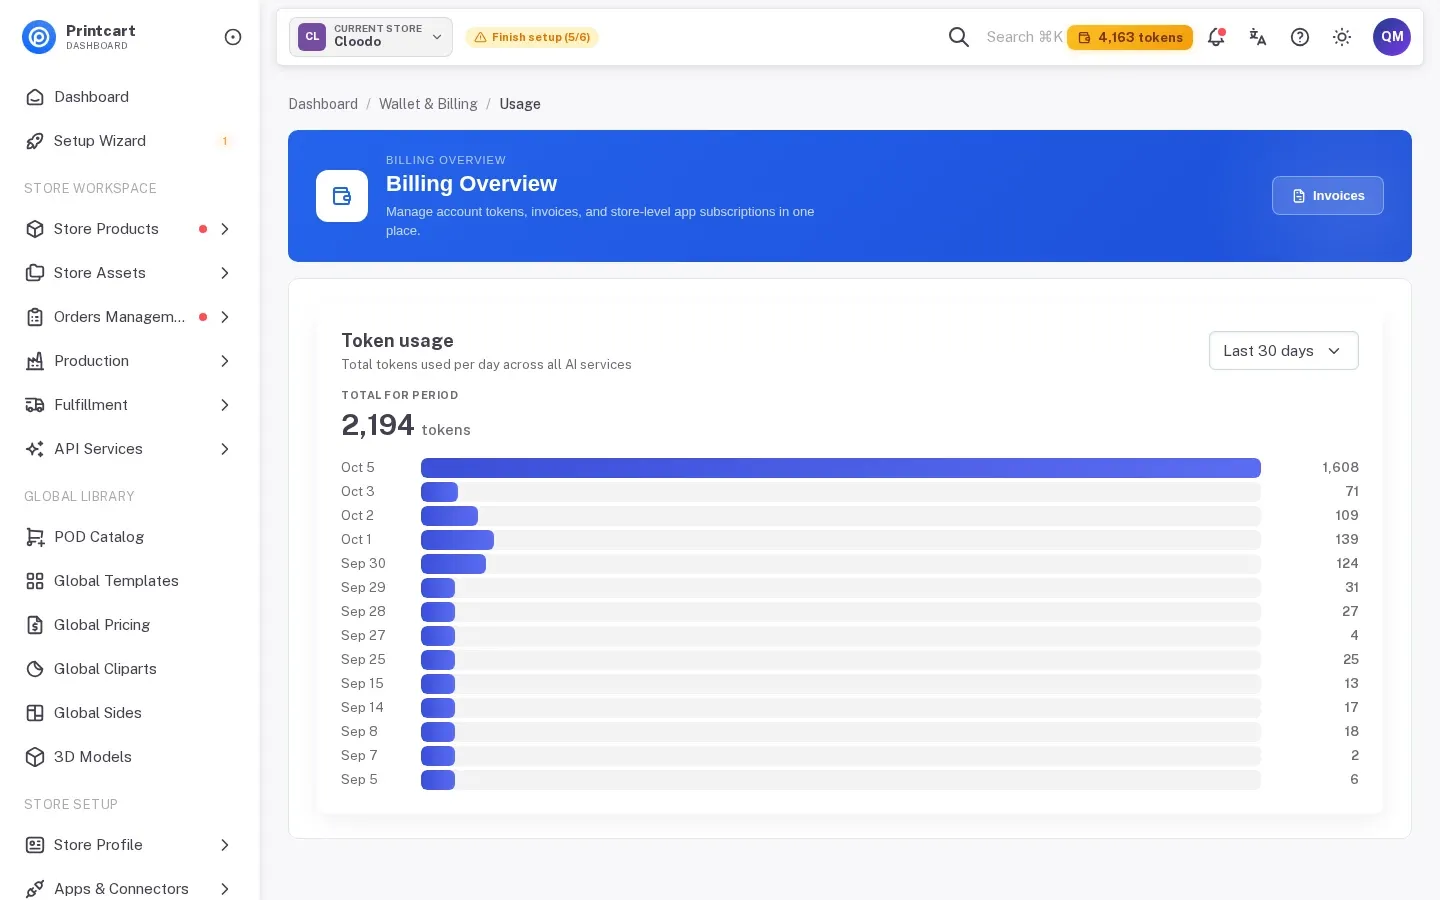Open Global Templates in sidebar
The image size is (1440, 900).
click(130, 581)
